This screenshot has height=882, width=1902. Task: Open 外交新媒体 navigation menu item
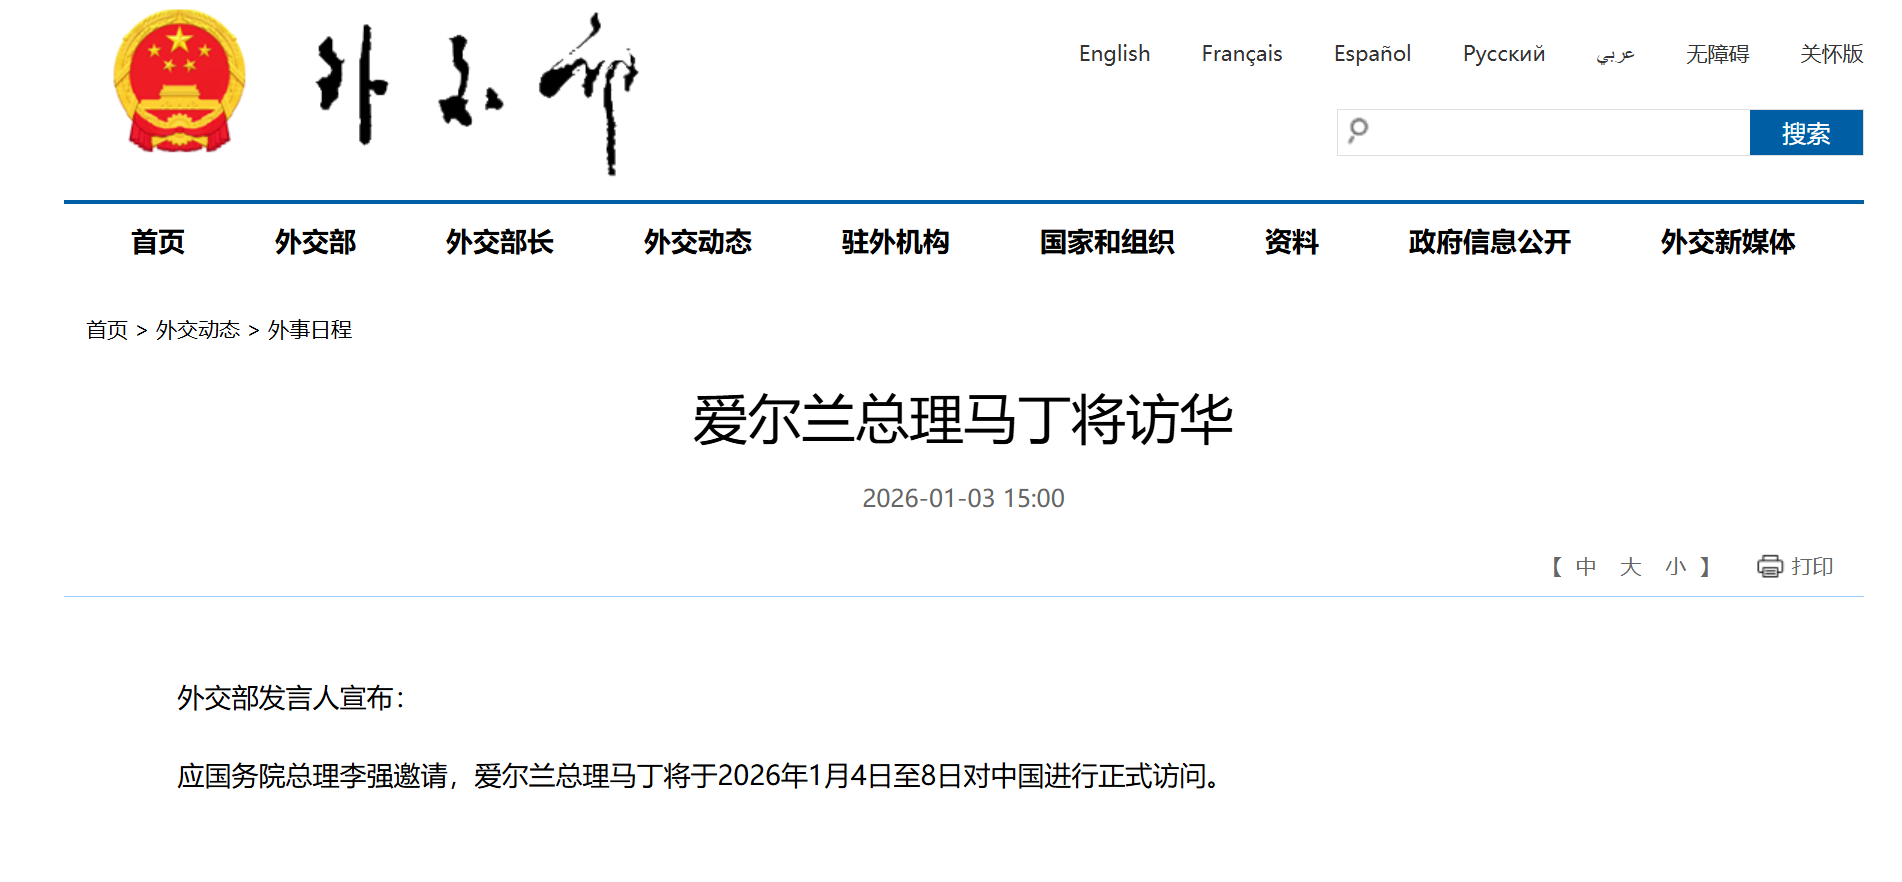[1727, 242]
